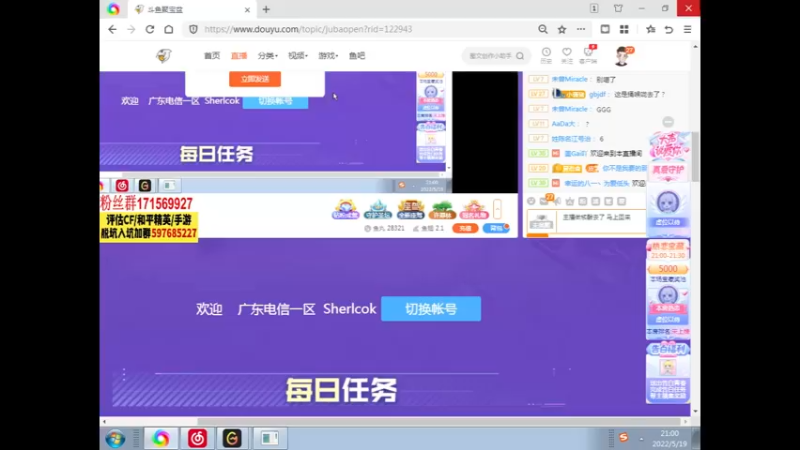Click the large blue 切换帐号 button
This screenshot has width=800, height=450.
point(431,309)
